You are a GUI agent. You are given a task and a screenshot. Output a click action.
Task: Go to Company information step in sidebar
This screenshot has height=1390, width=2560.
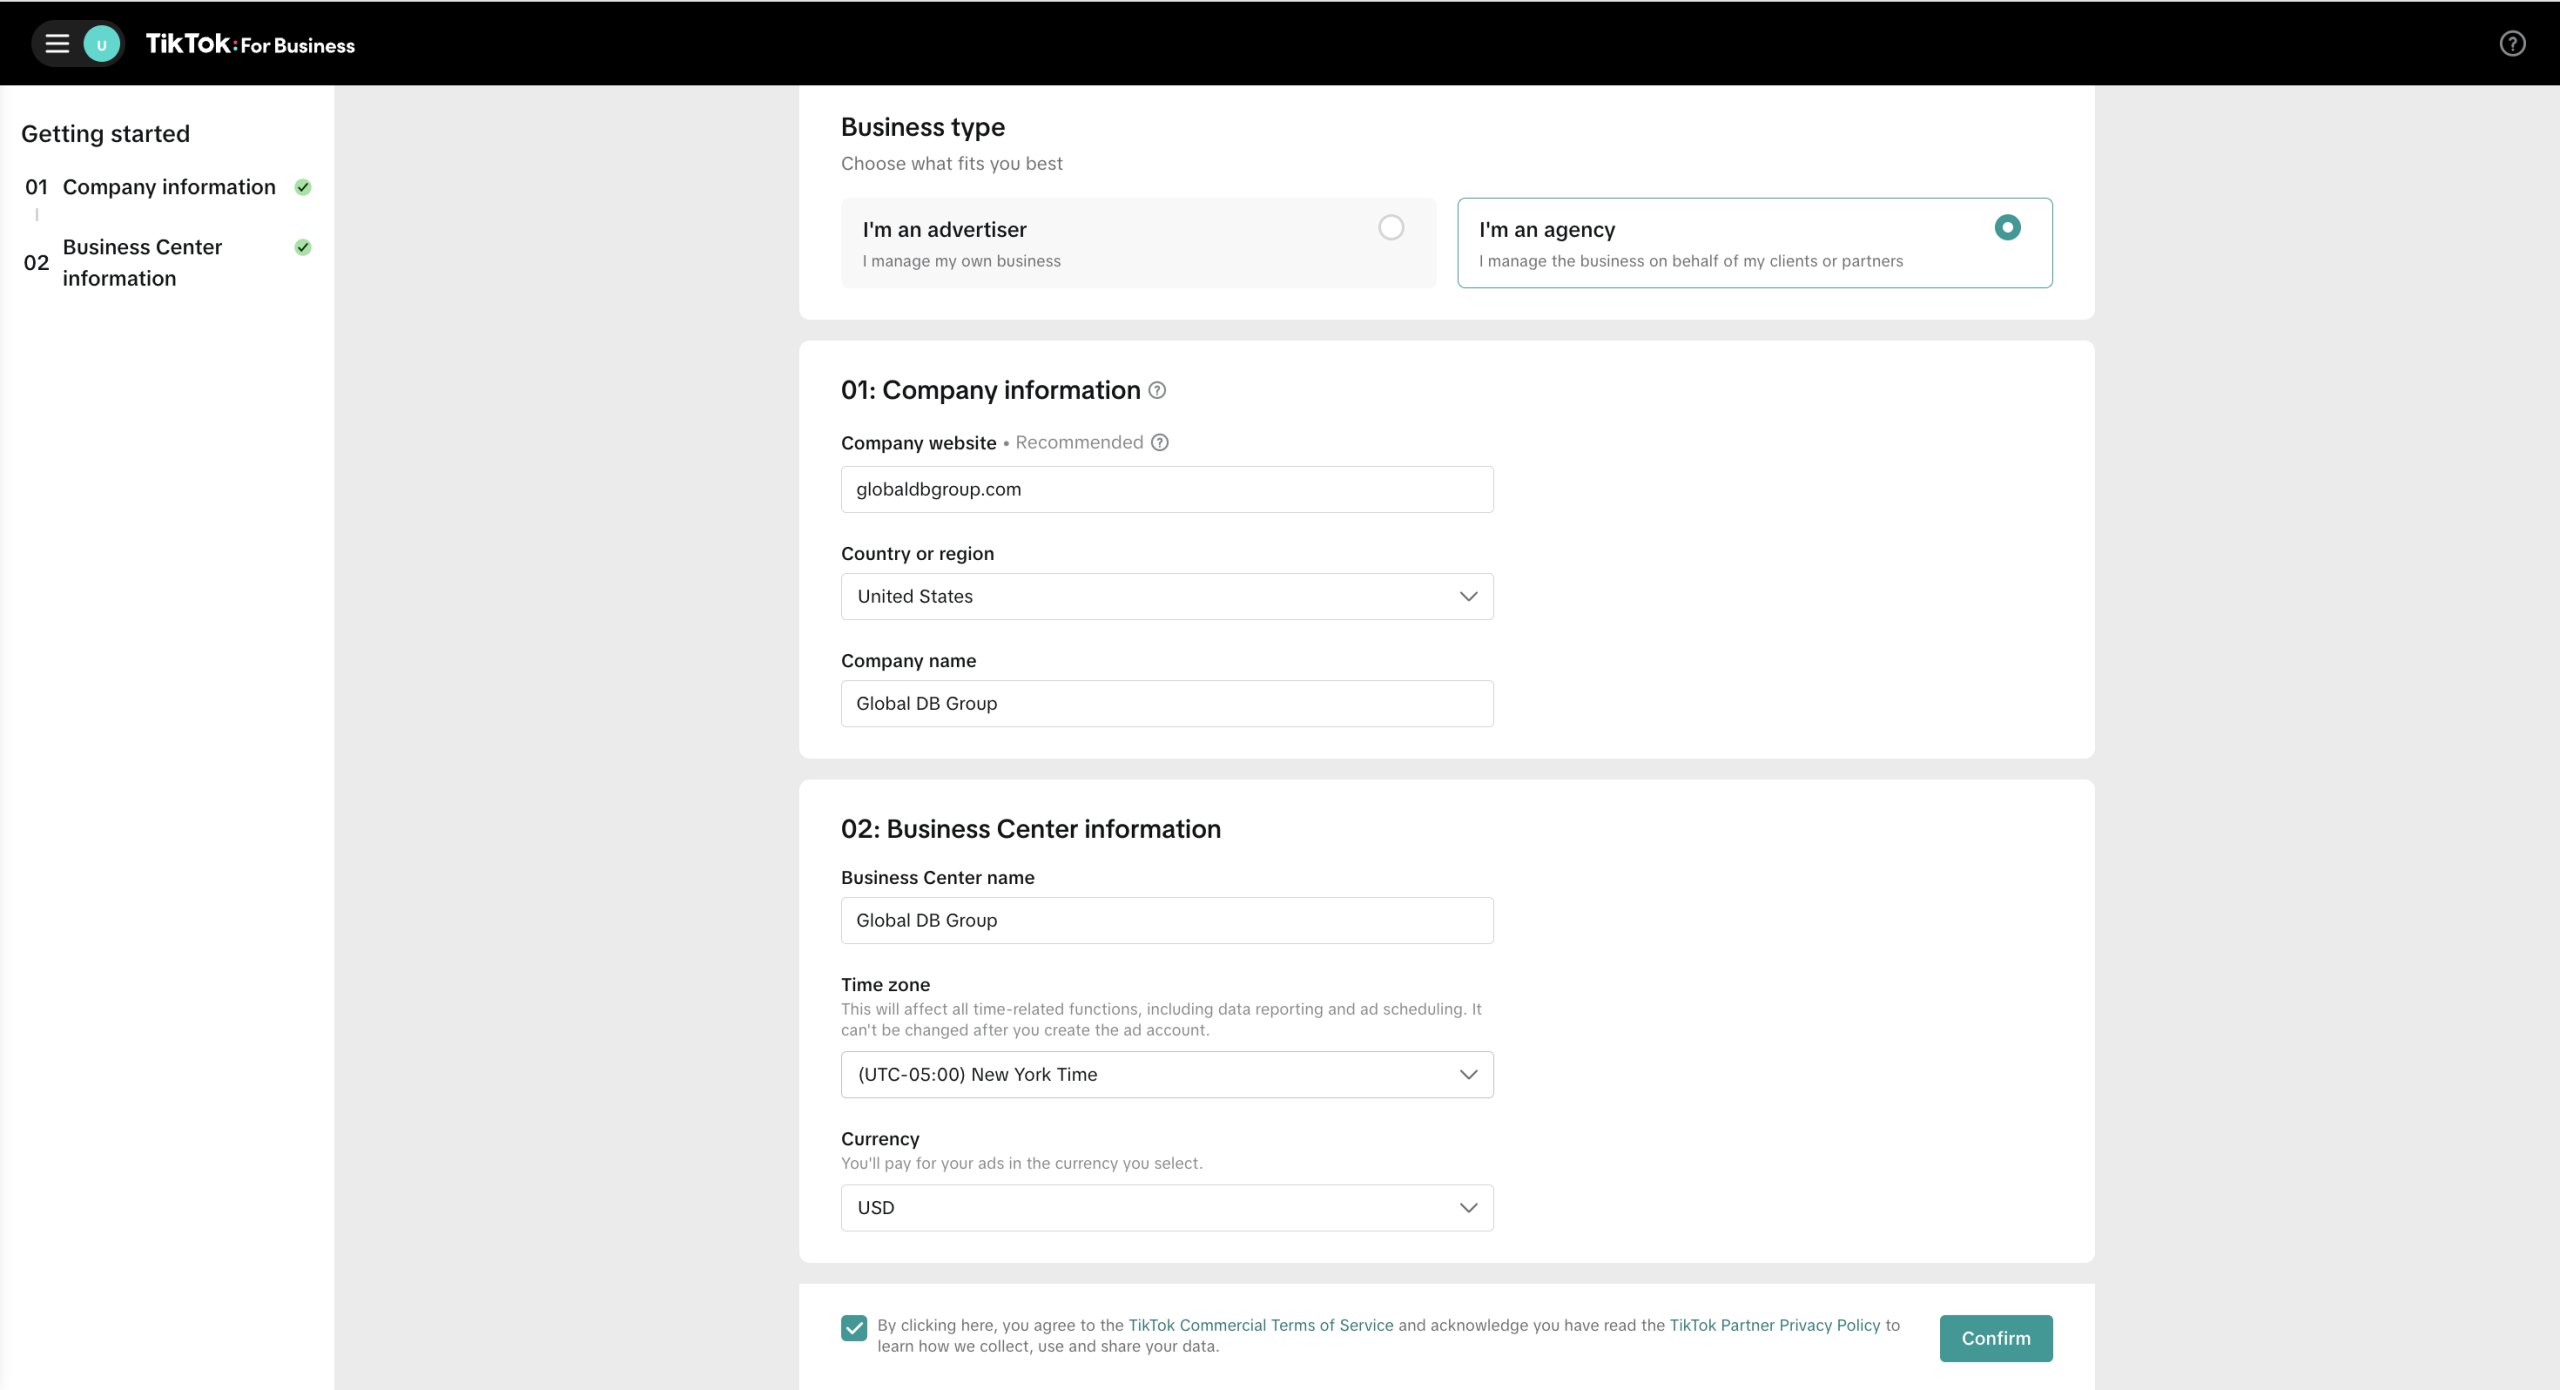(169, 187)
